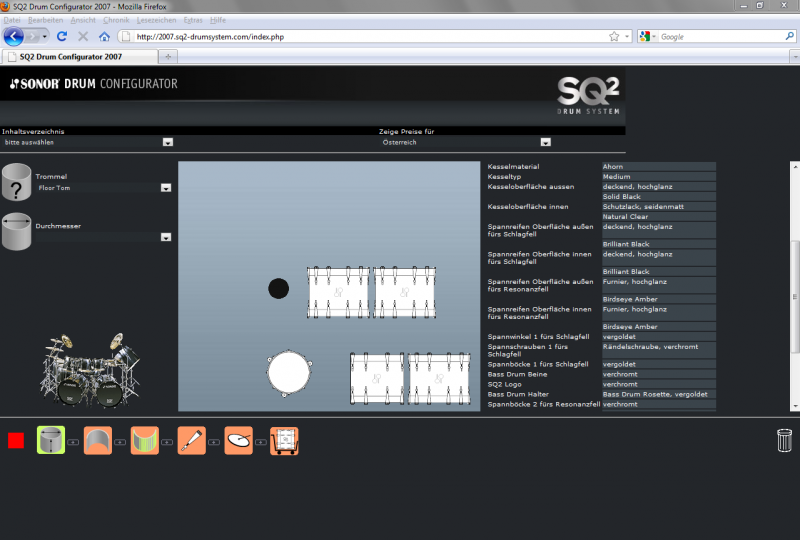Open the Datei menu
Screen dimensions: 800x540
point(12,20)
